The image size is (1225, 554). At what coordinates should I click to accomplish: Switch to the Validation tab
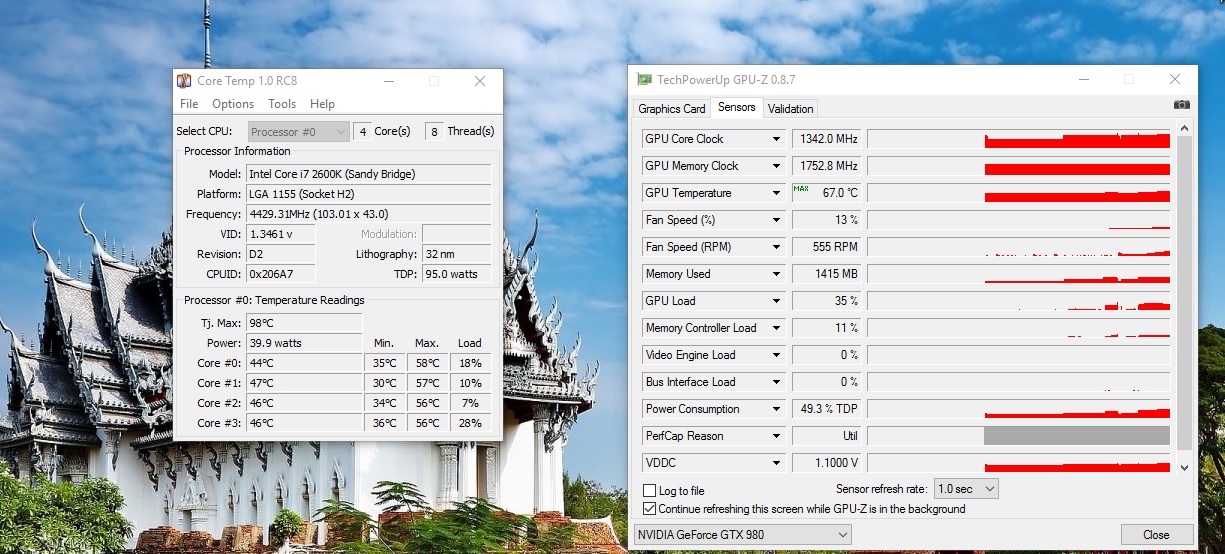coord(791,109)
